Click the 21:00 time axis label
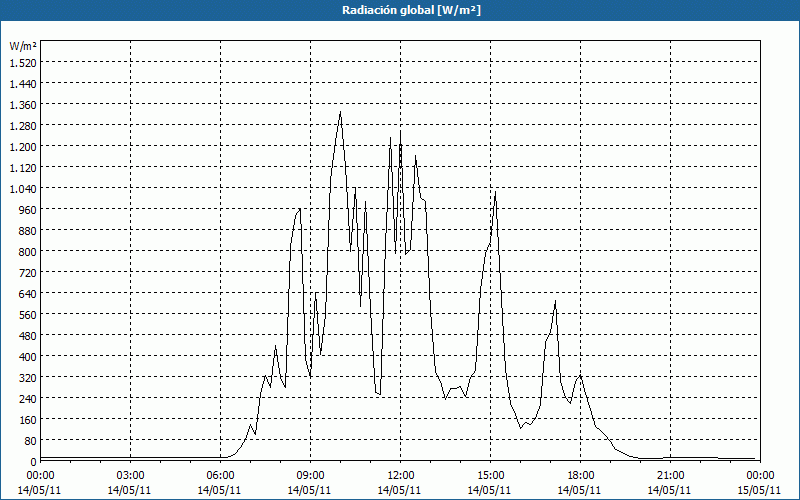Viewport: 800px width, 500px height. pos(670,476)
